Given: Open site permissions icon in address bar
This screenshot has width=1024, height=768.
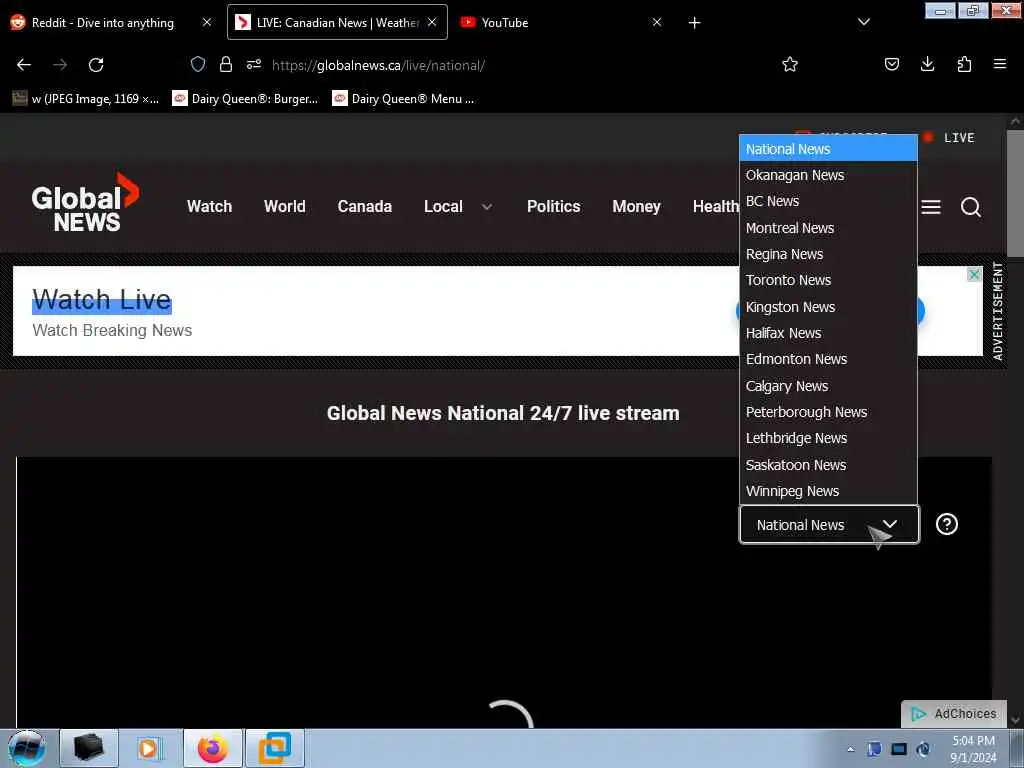Looking at the screenshot, I should 254,64.
